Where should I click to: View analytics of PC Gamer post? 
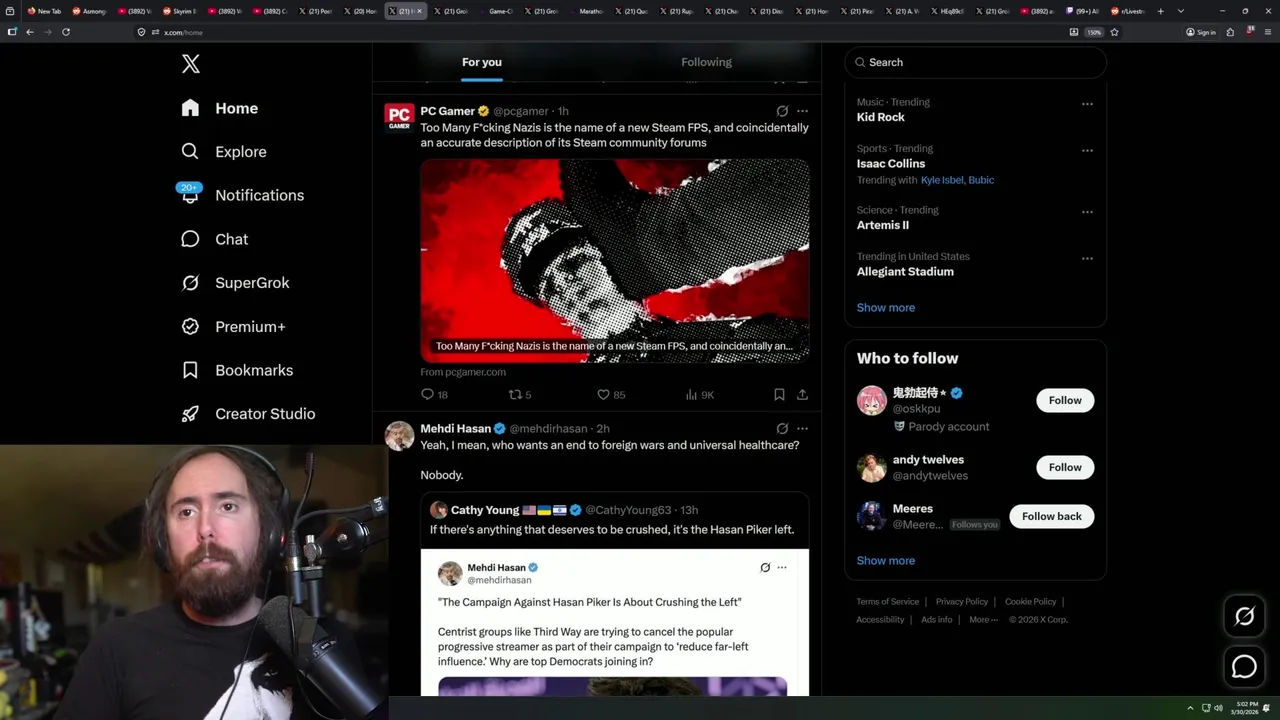click(x=699, y=395)
